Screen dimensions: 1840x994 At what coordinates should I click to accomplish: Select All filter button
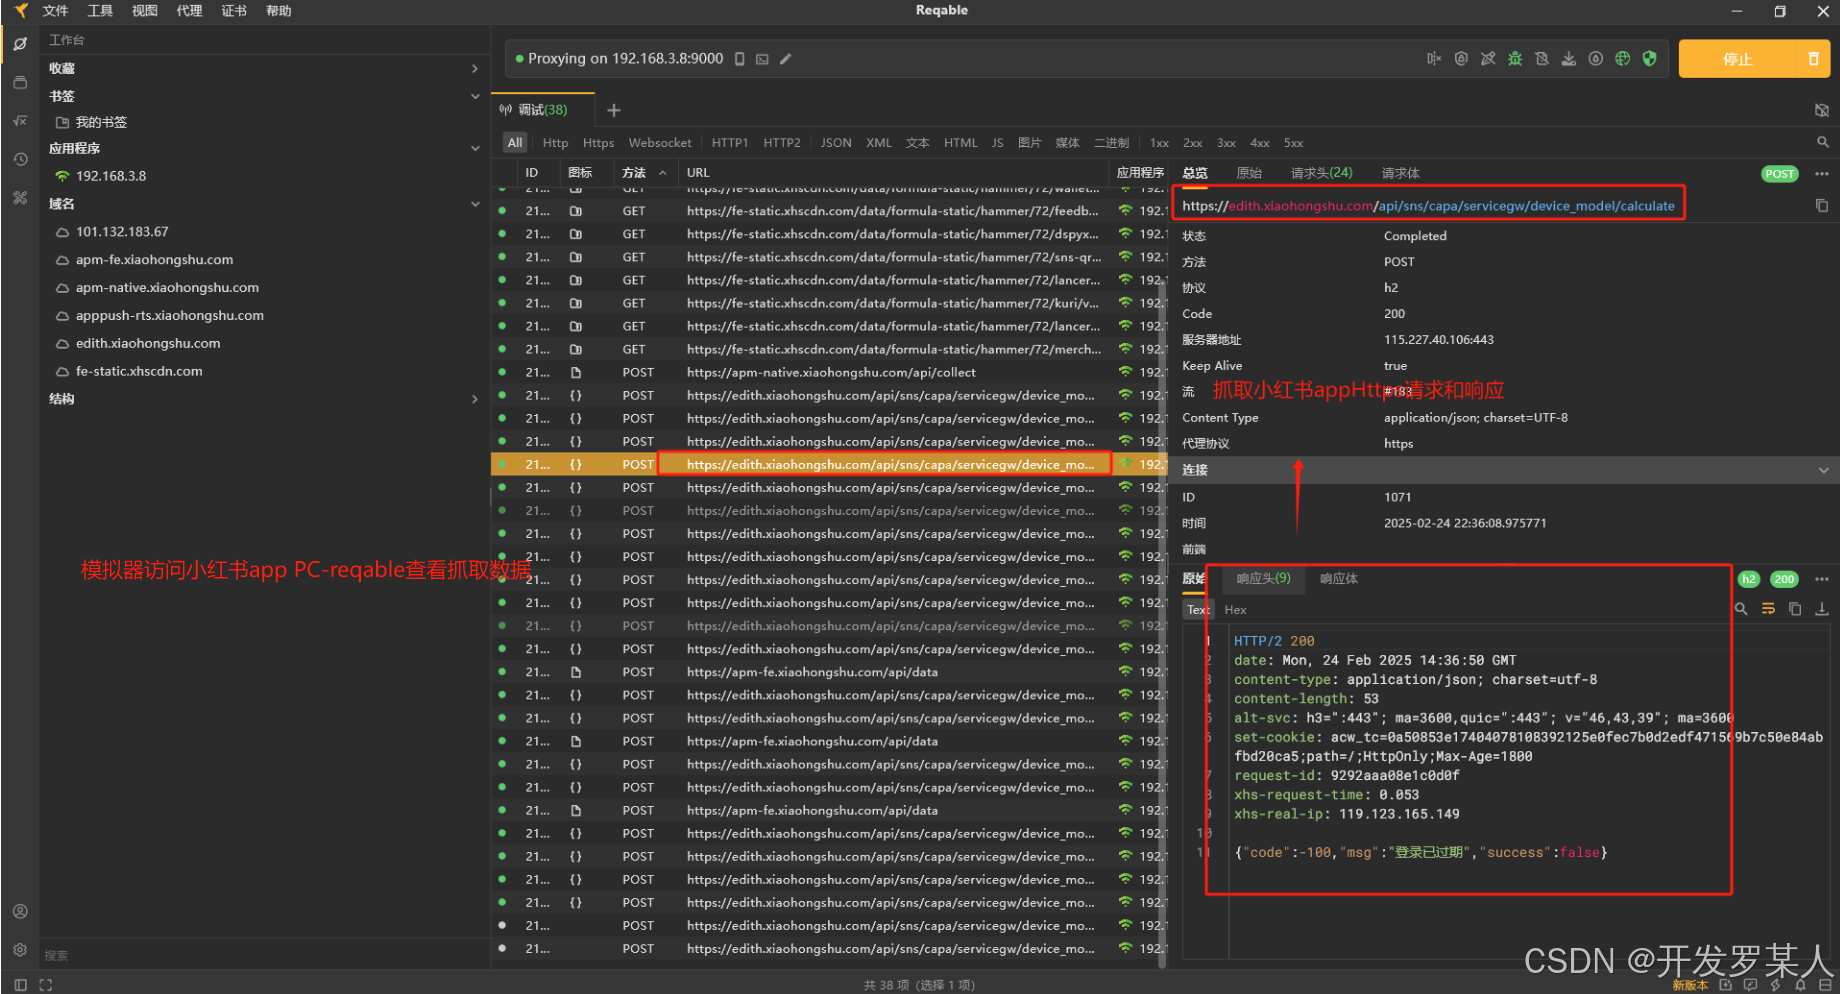[x=515, y=143]
